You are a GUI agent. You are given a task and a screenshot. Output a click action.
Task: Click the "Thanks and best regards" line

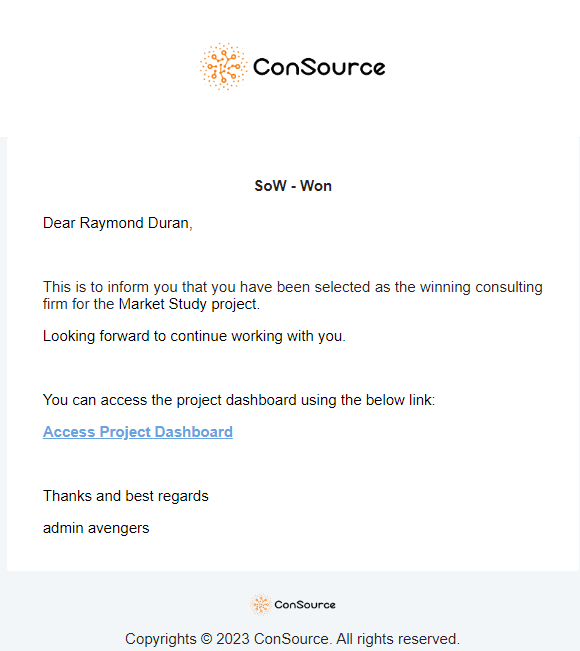click(126, 496)
